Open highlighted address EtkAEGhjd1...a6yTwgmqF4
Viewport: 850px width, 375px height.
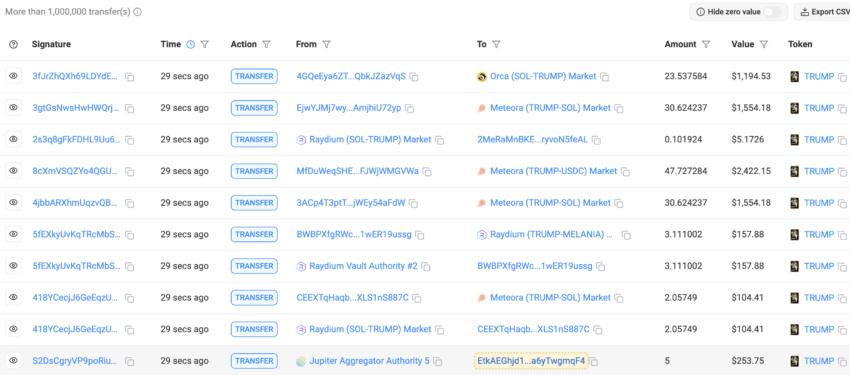coord(531,361)
